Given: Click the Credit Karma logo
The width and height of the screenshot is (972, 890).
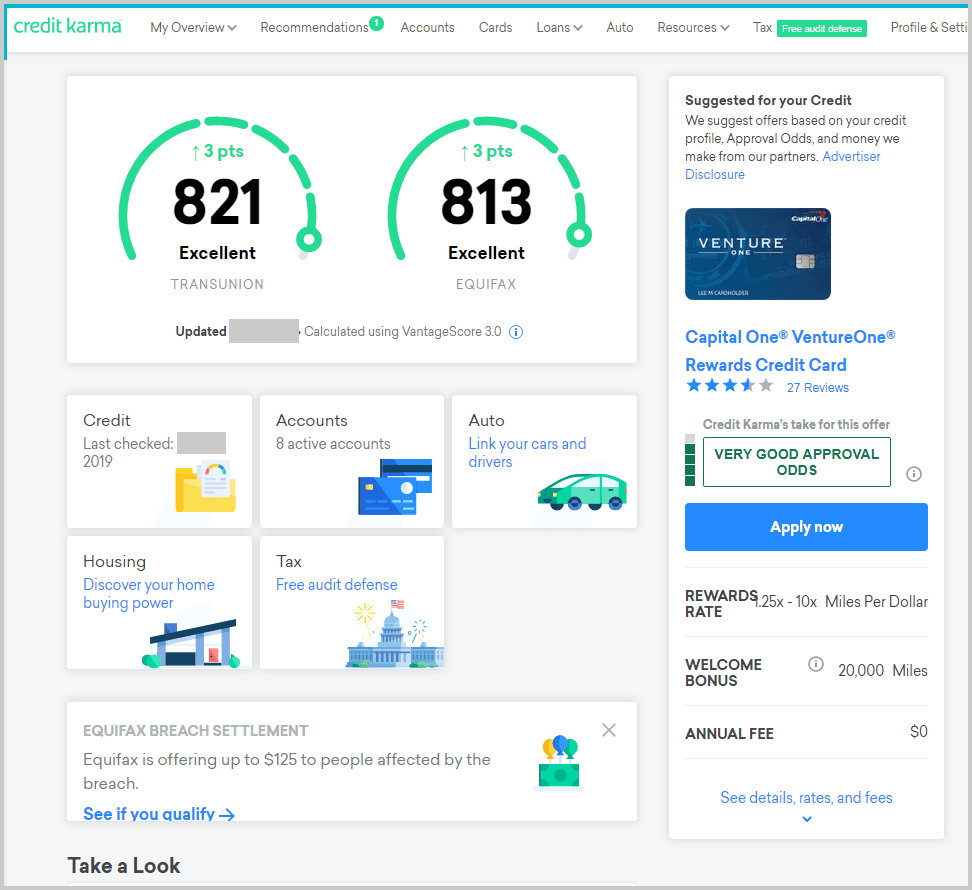Looking at the screenshot, I should click(67, 27).
